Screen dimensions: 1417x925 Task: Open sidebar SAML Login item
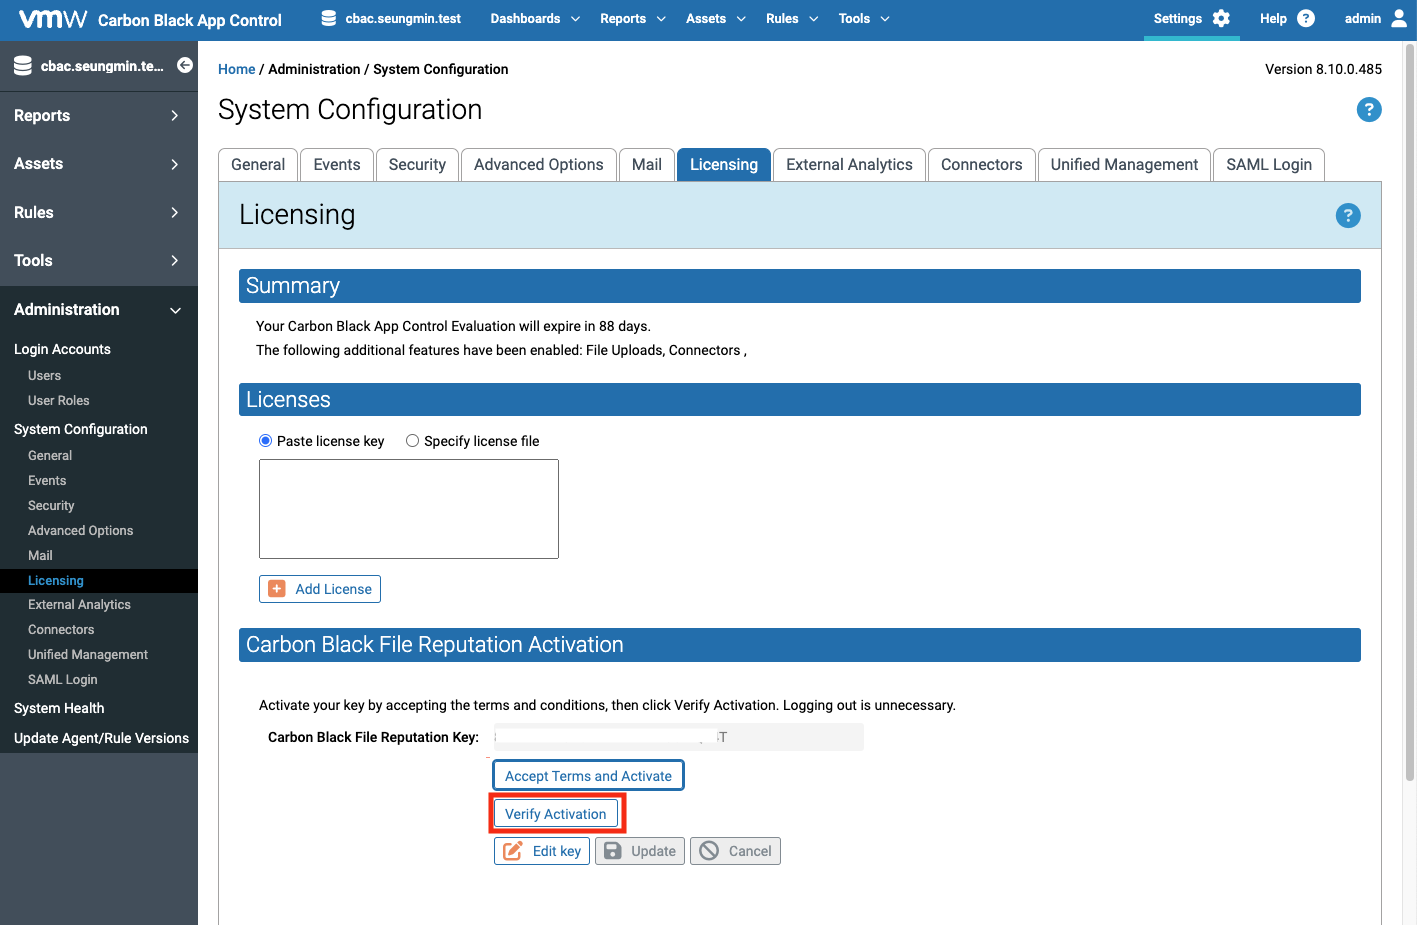(63, 680)
